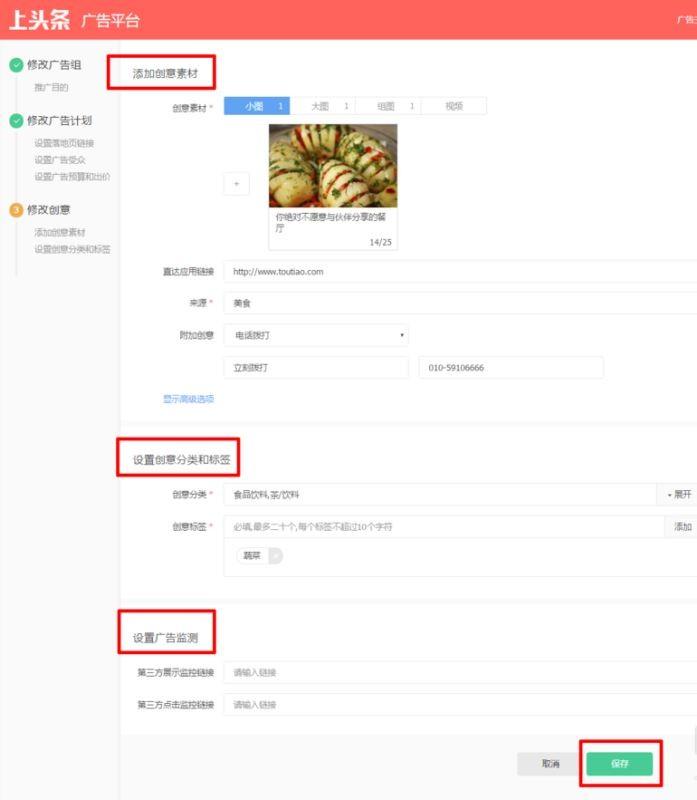Select the 组图 material tab

pos(388,106)
